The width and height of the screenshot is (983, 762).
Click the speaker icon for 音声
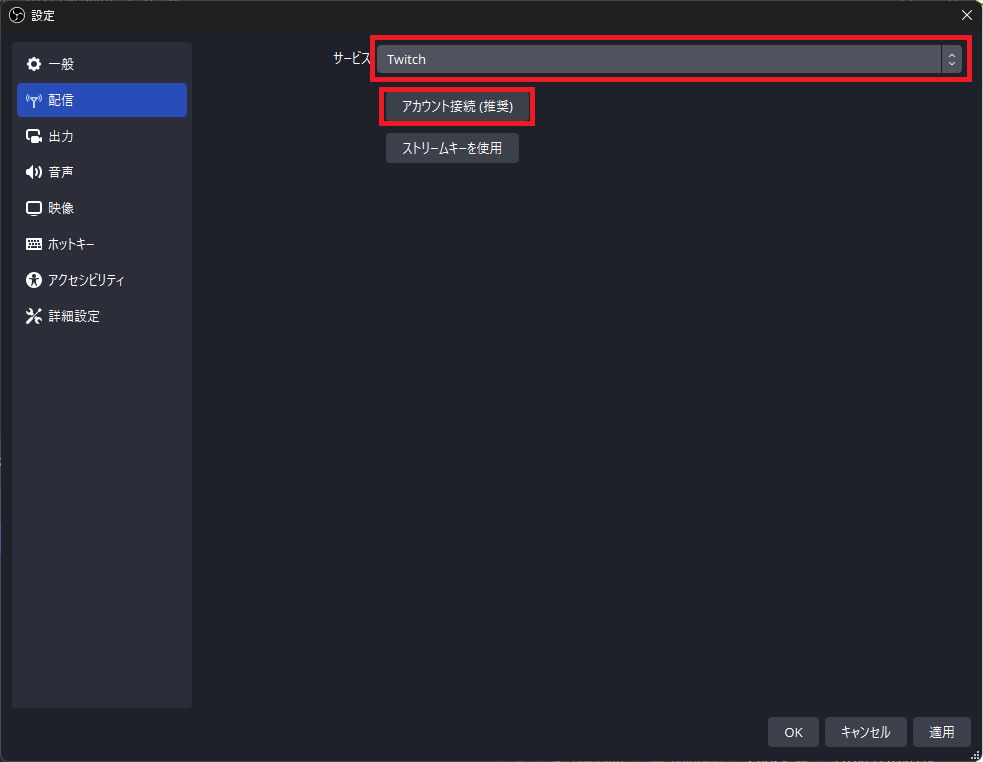[x=34, y=172]
